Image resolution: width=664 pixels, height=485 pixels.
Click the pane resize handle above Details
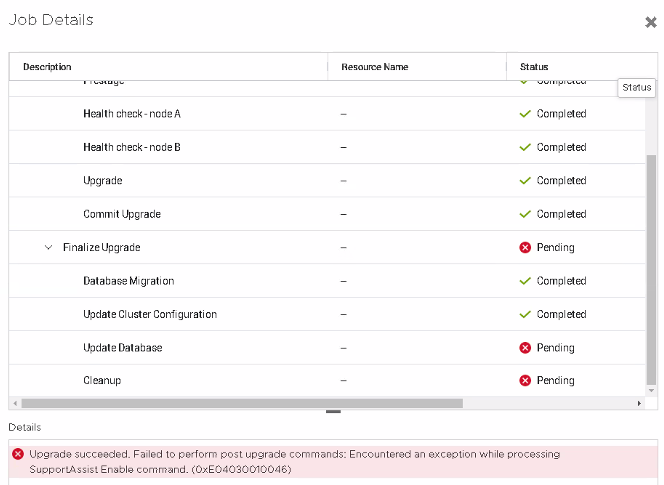click(x=333, y=412)
